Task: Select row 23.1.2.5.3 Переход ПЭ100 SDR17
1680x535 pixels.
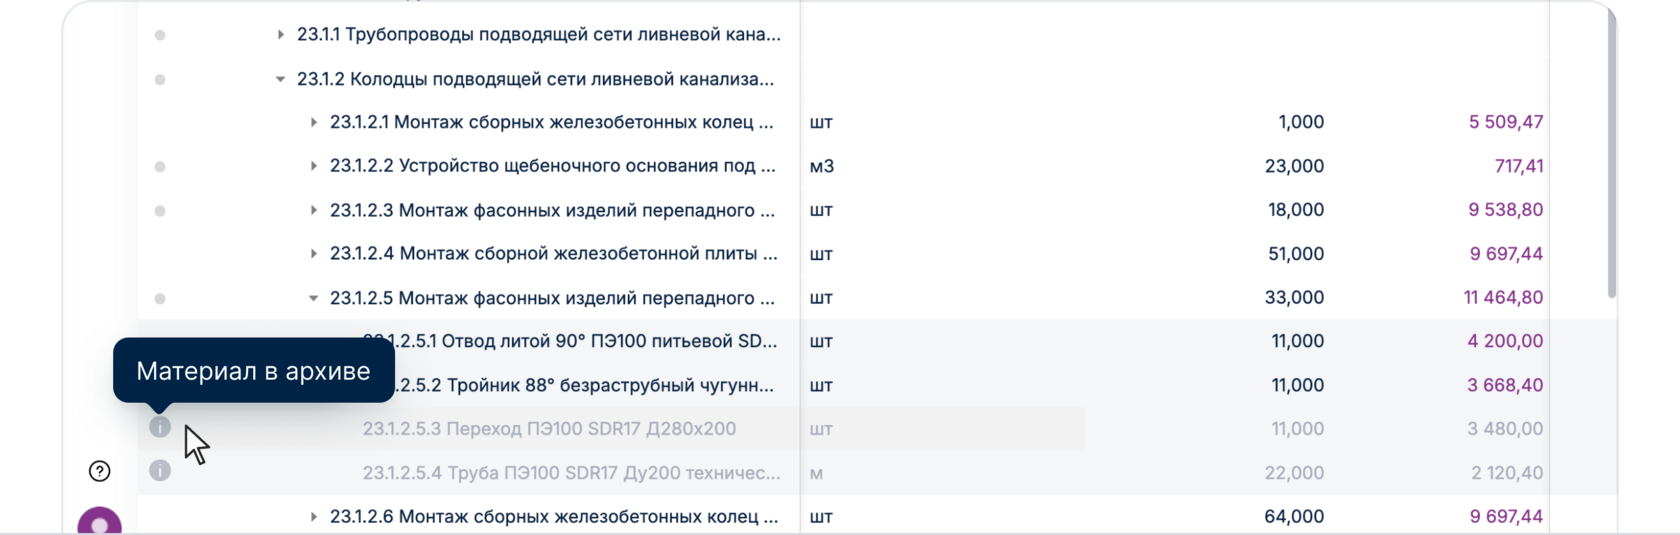Action: click(x=549, y=429)
